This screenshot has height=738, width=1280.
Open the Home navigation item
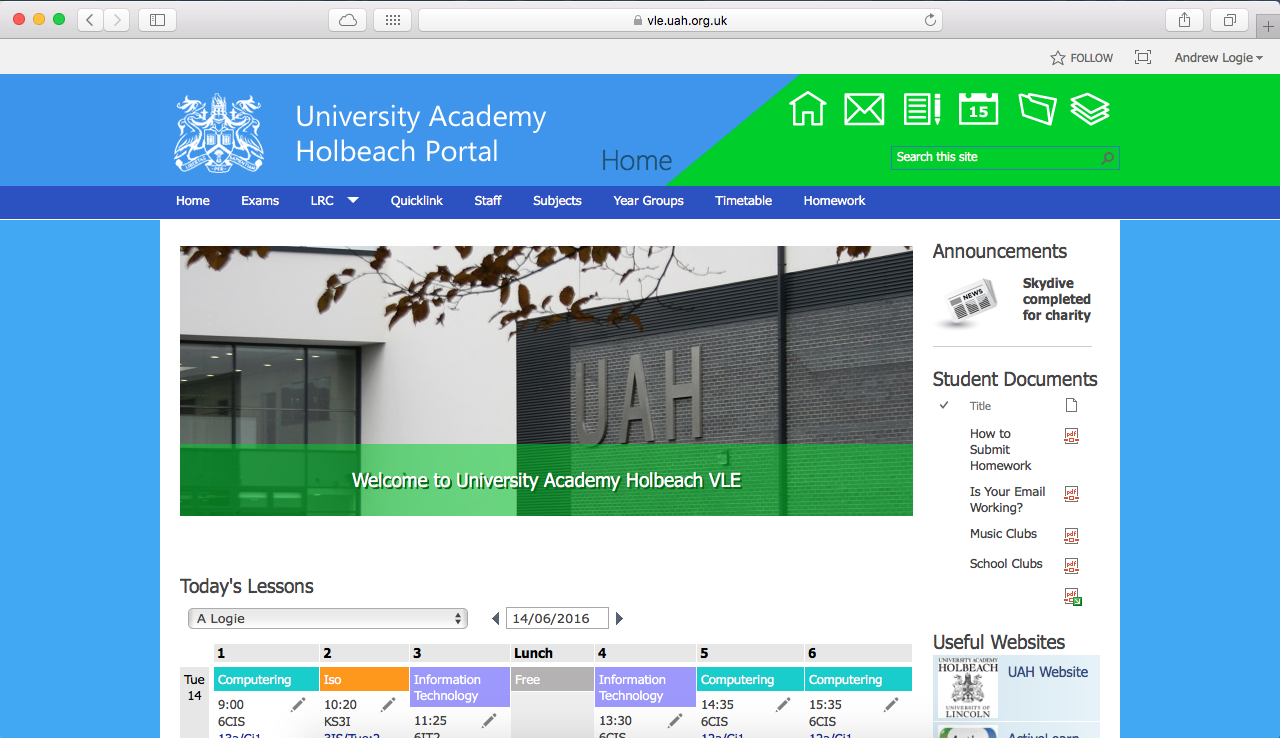click(x=193, y=201)
